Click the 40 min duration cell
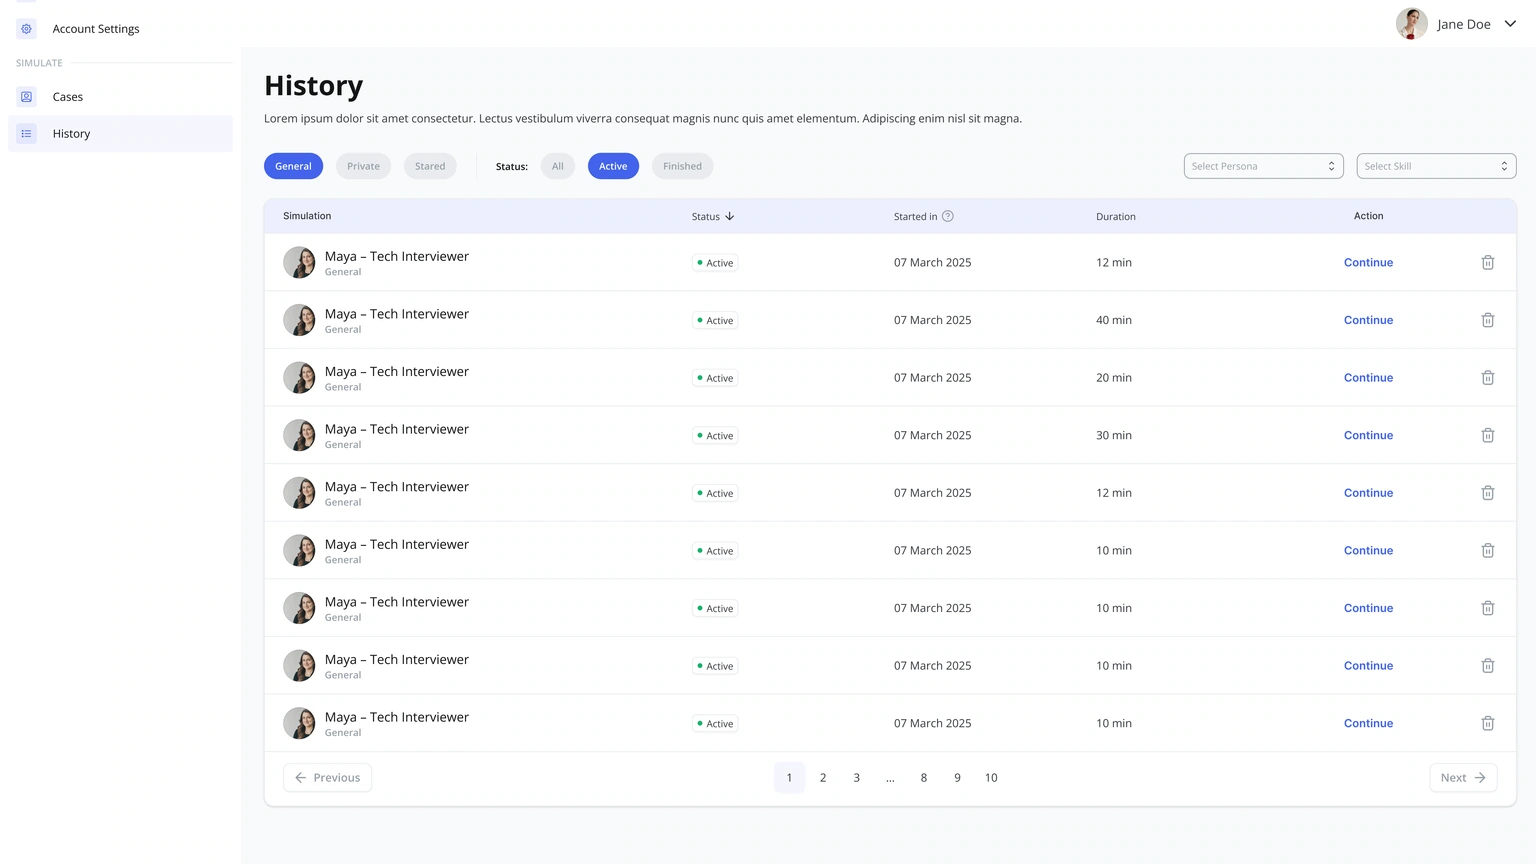The width and height of the screenshot is (1536, 864). [1114, 320]
